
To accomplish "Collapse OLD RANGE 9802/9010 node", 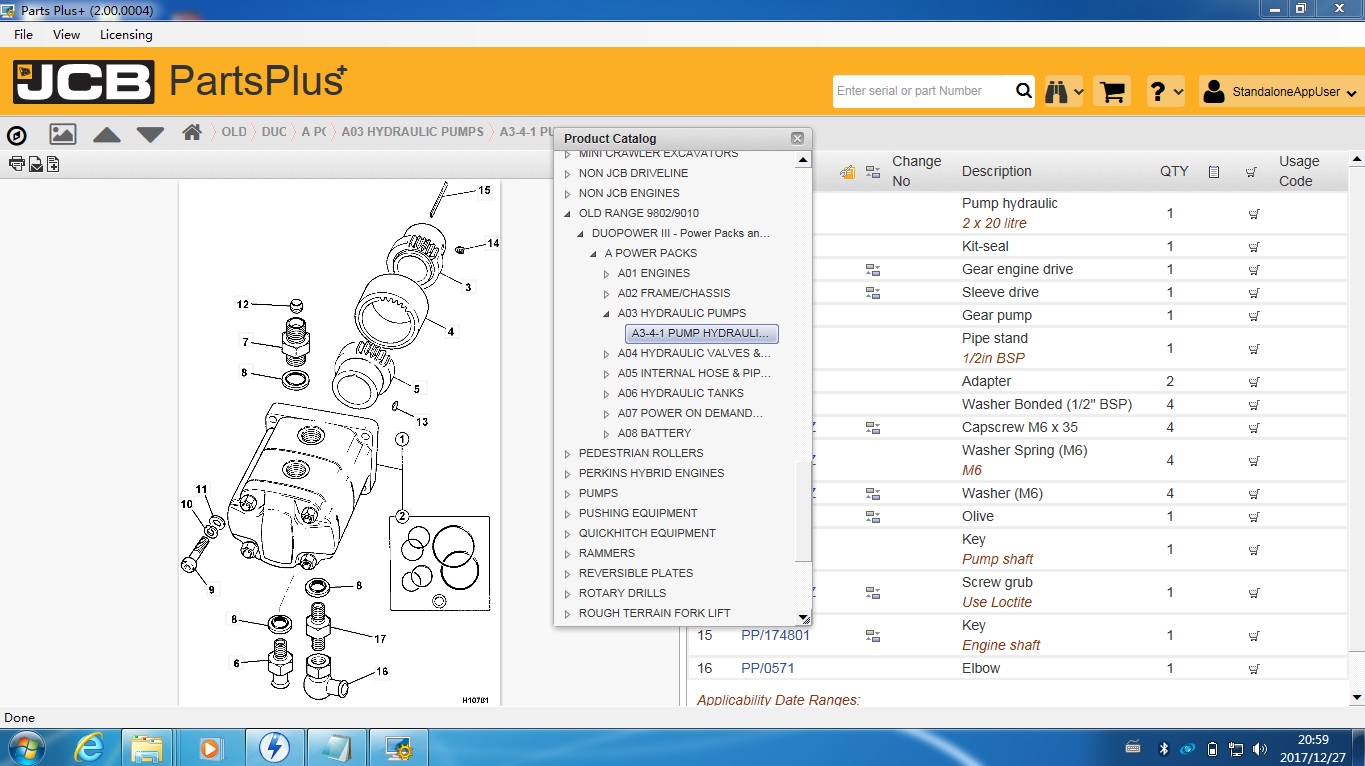I will (x=568, y=214).
